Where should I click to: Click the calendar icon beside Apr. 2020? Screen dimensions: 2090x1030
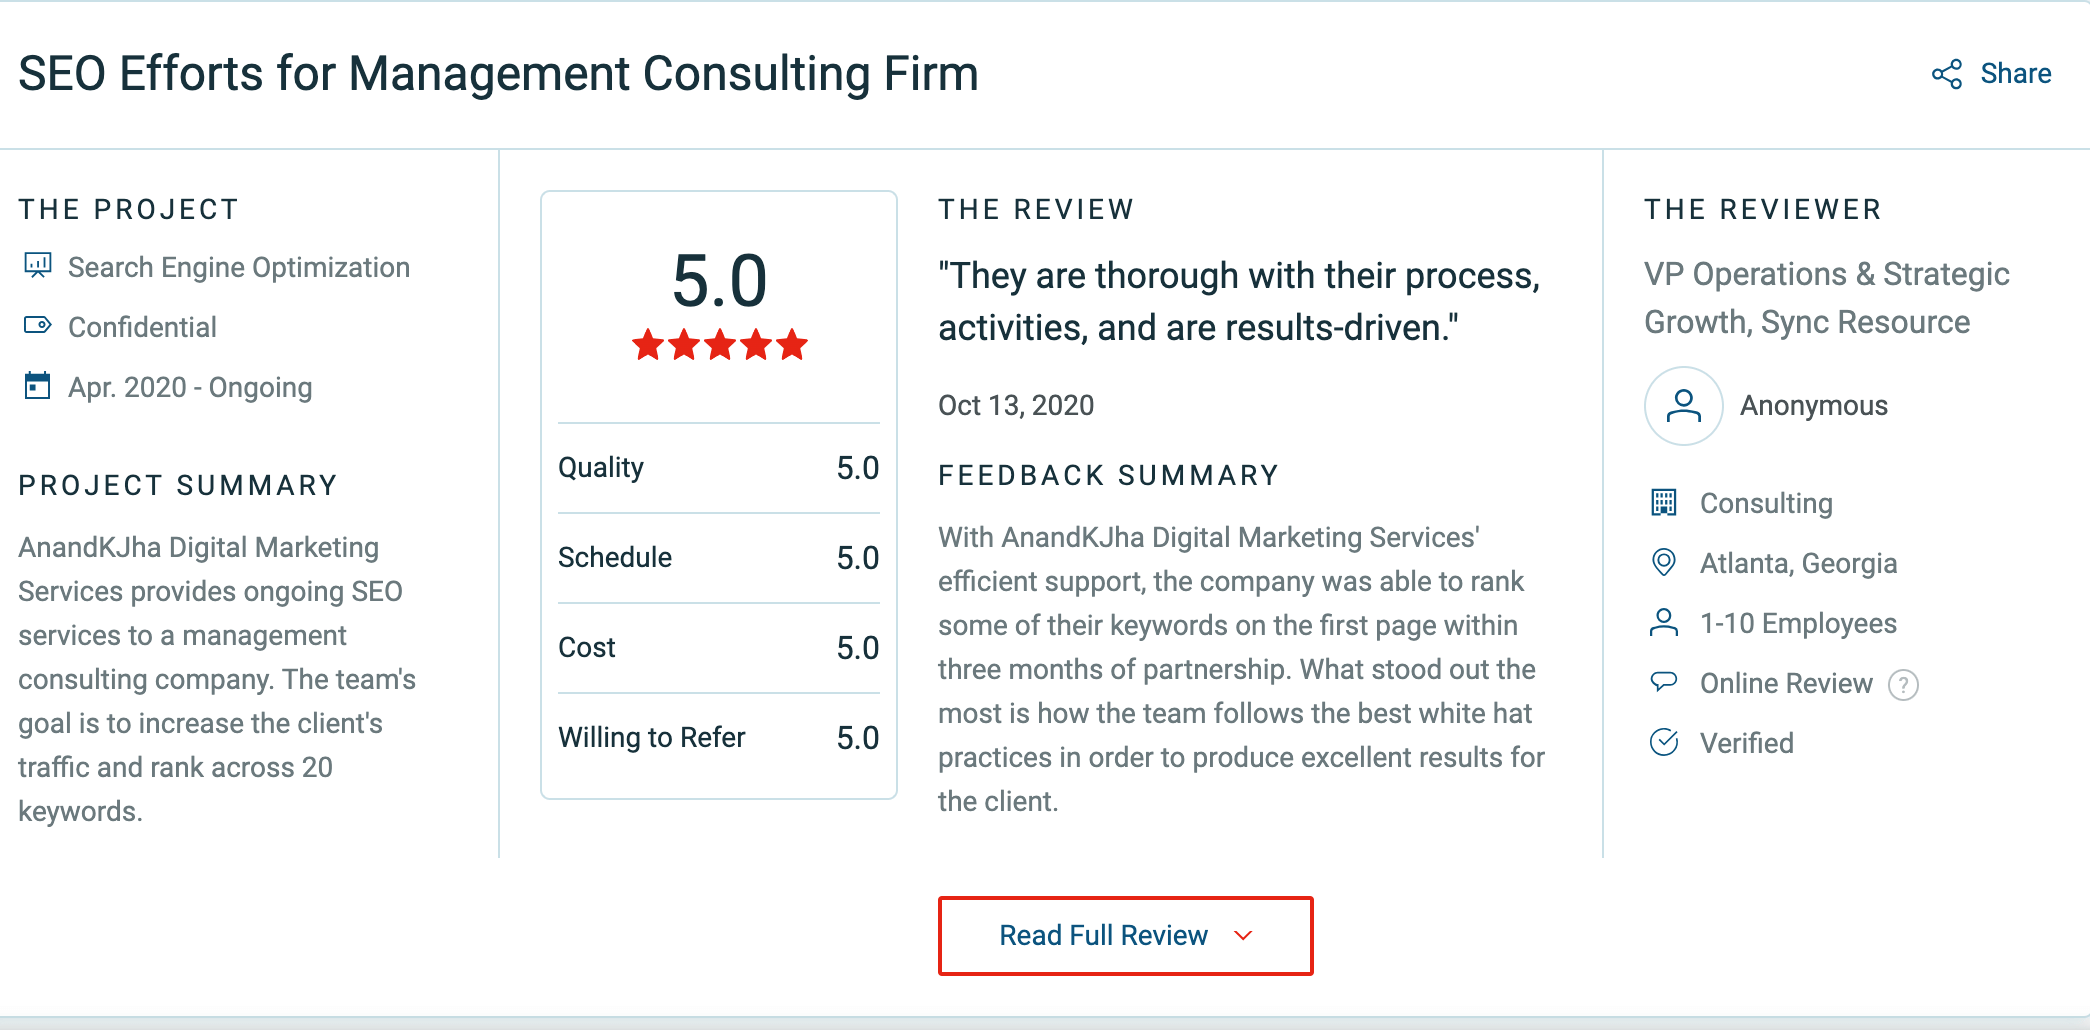tap(37, 386)
